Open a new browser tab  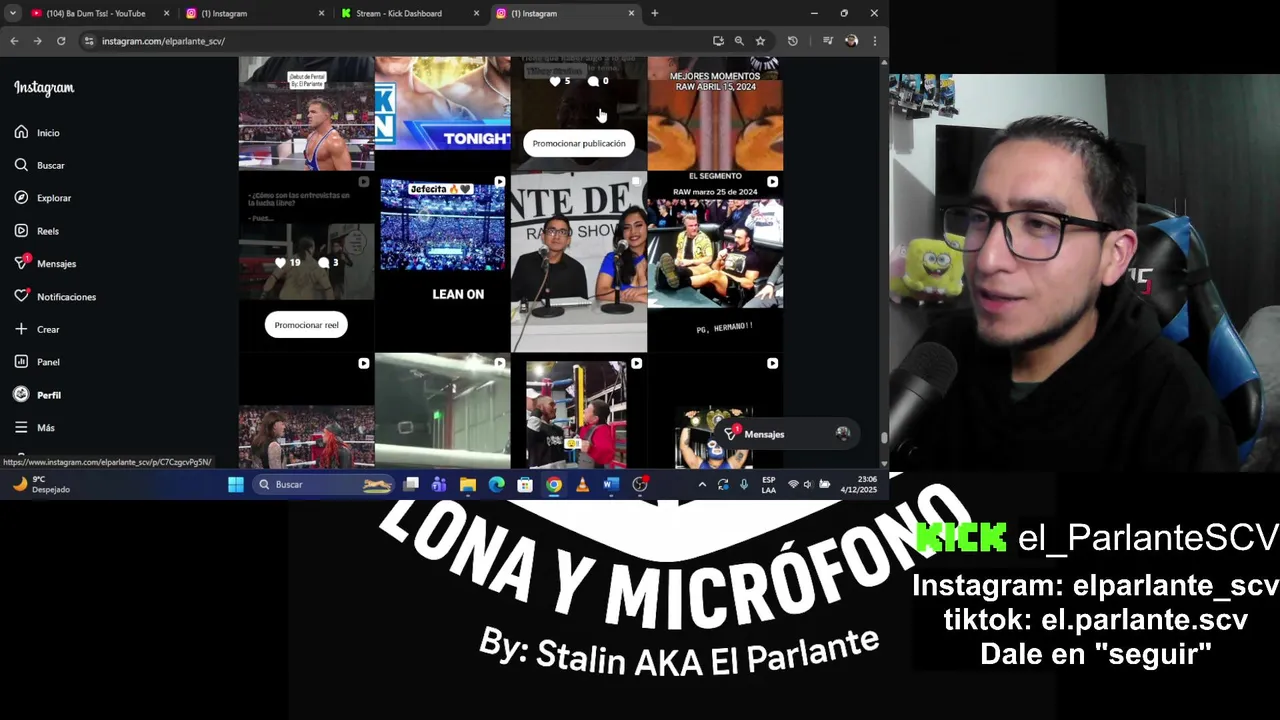tap(654, 13)
